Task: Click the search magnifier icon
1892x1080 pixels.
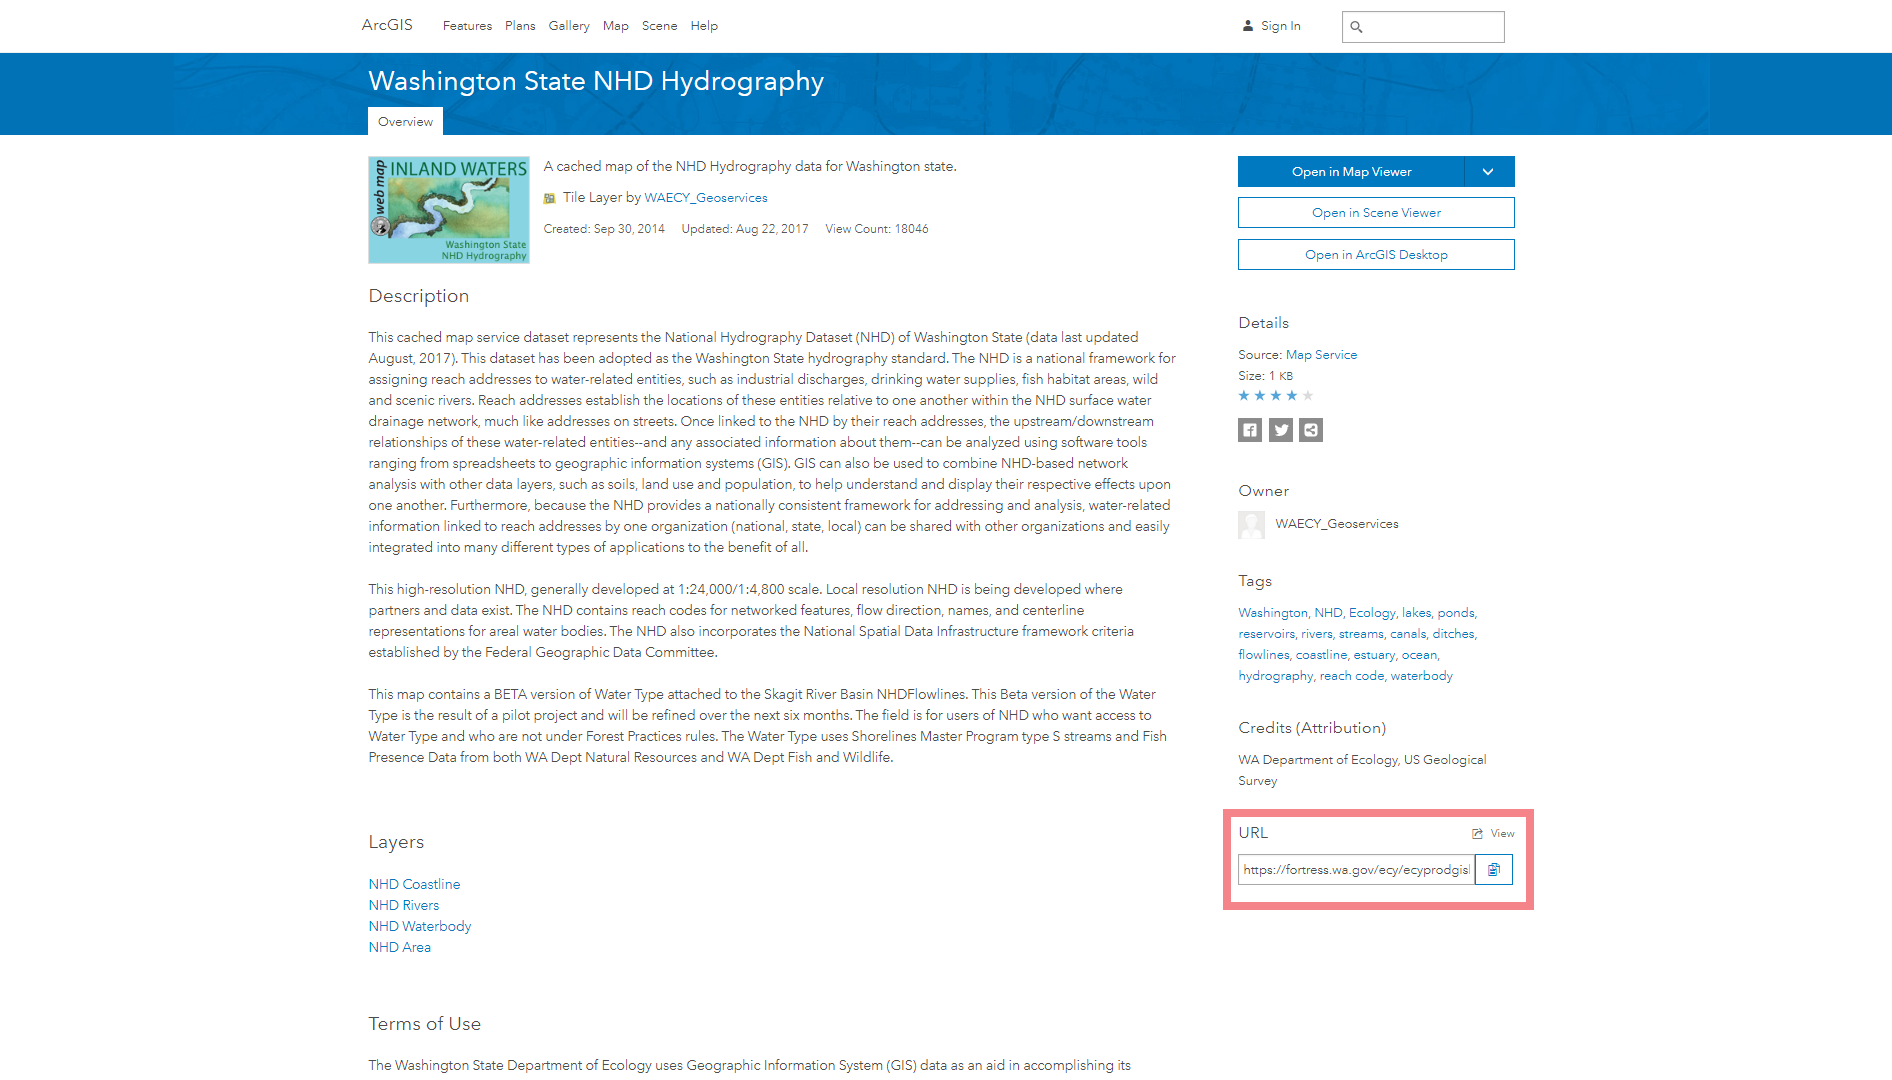Action: click(x=1356, y=27)
